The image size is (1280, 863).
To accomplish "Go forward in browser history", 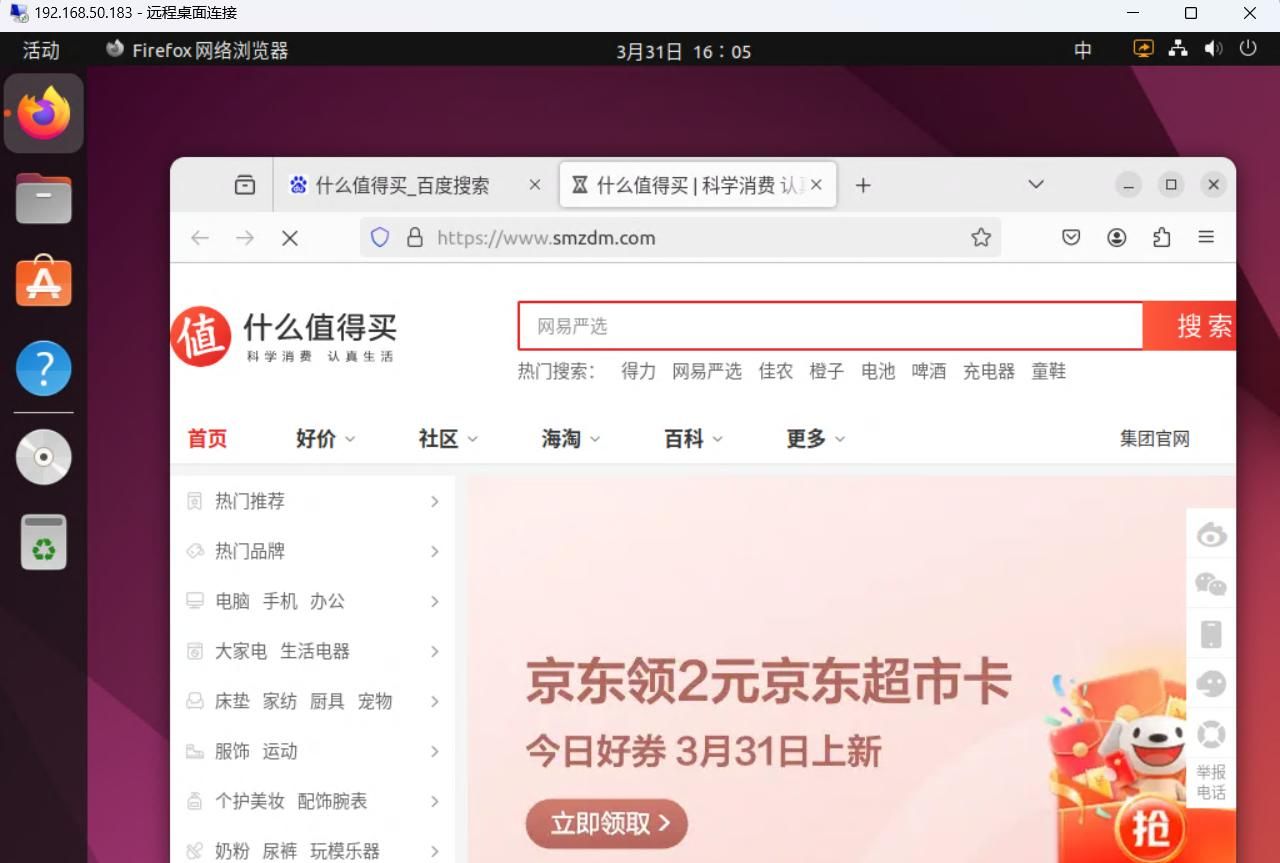I will coord(245,238).
